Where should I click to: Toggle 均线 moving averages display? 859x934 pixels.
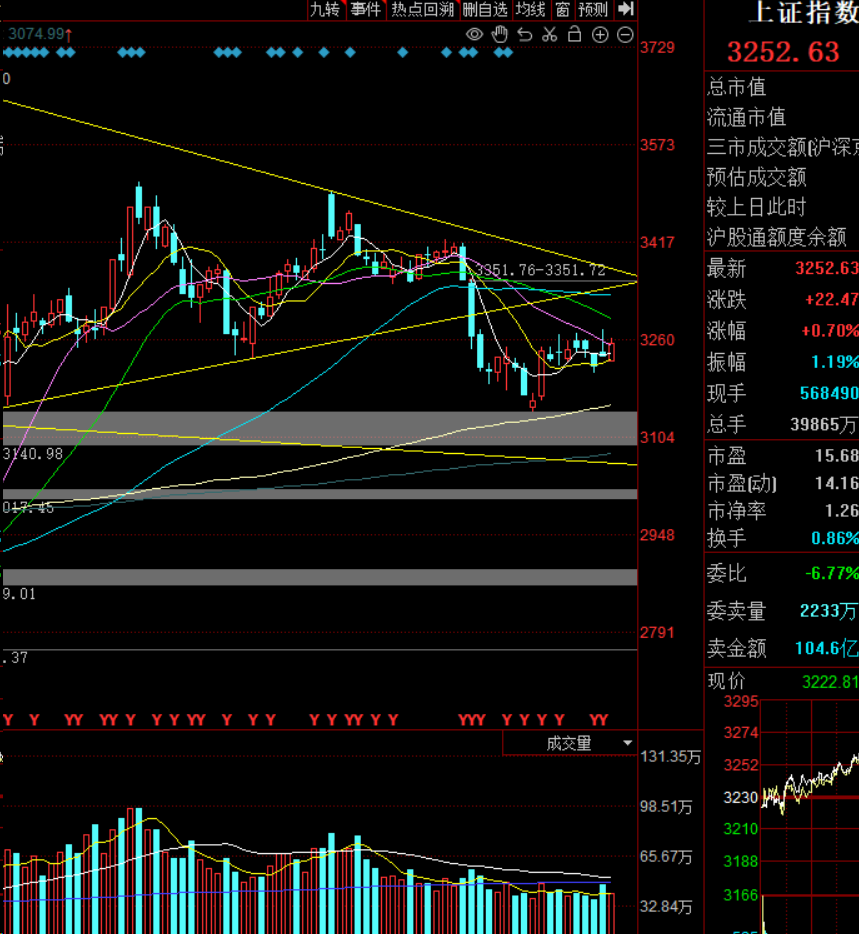[x=531, y=9]
